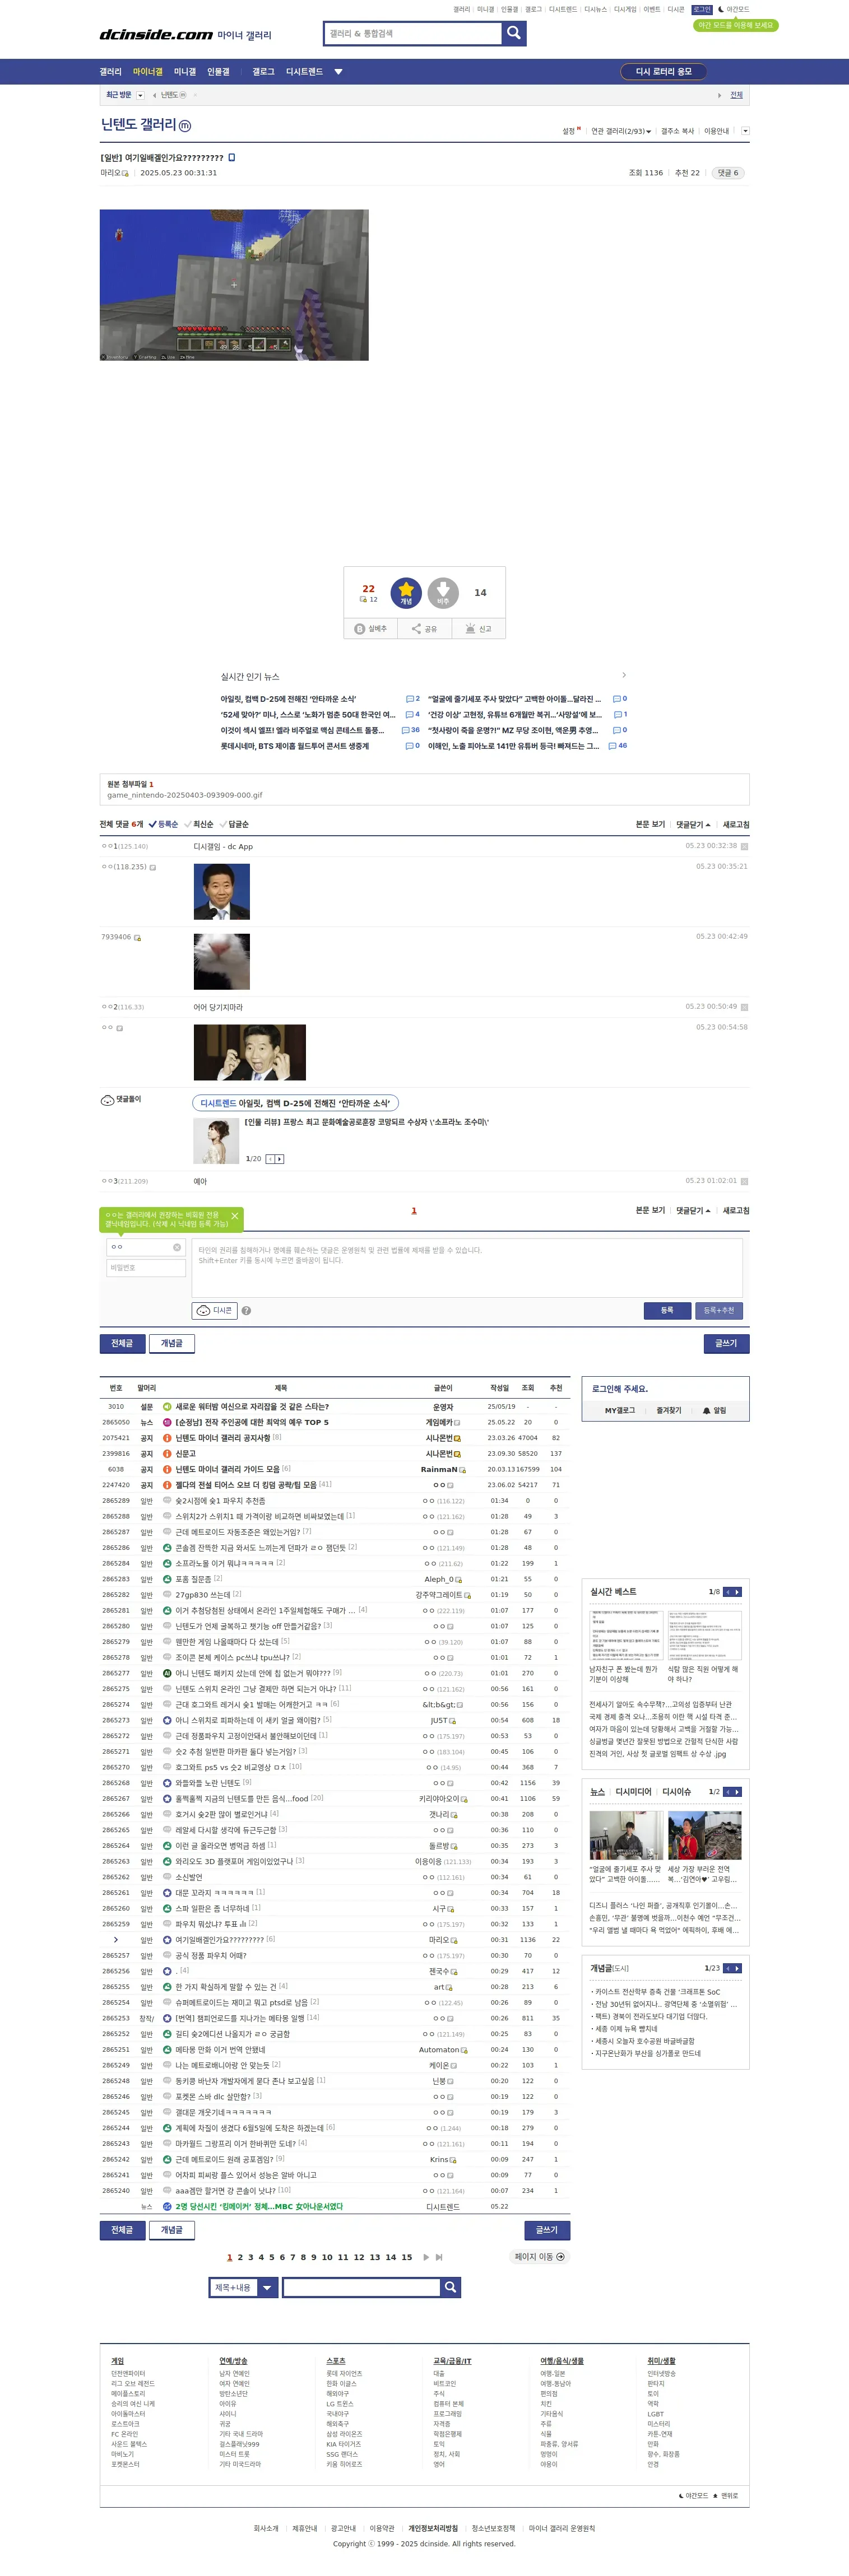Open 닌텐도 마이너 갤러리 가이드 모음 notice
Image resolution: width=849 pixels, height=2576 pixels.
[228, 1469]
